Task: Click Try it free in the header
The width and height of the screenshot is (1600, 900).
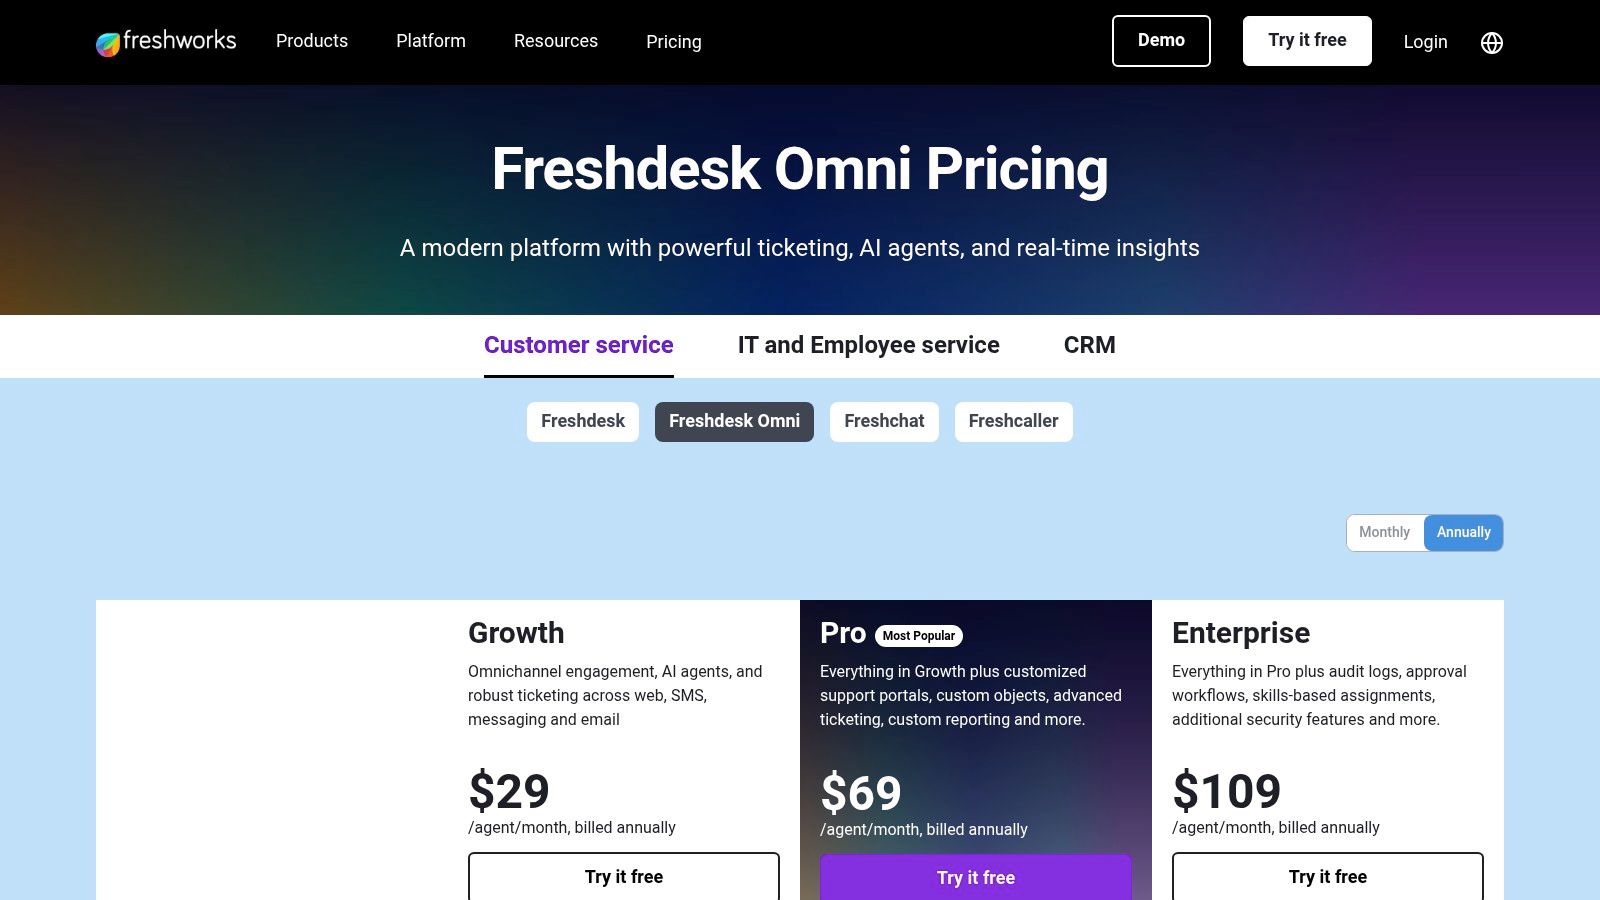Action: tap(1306, 41)
